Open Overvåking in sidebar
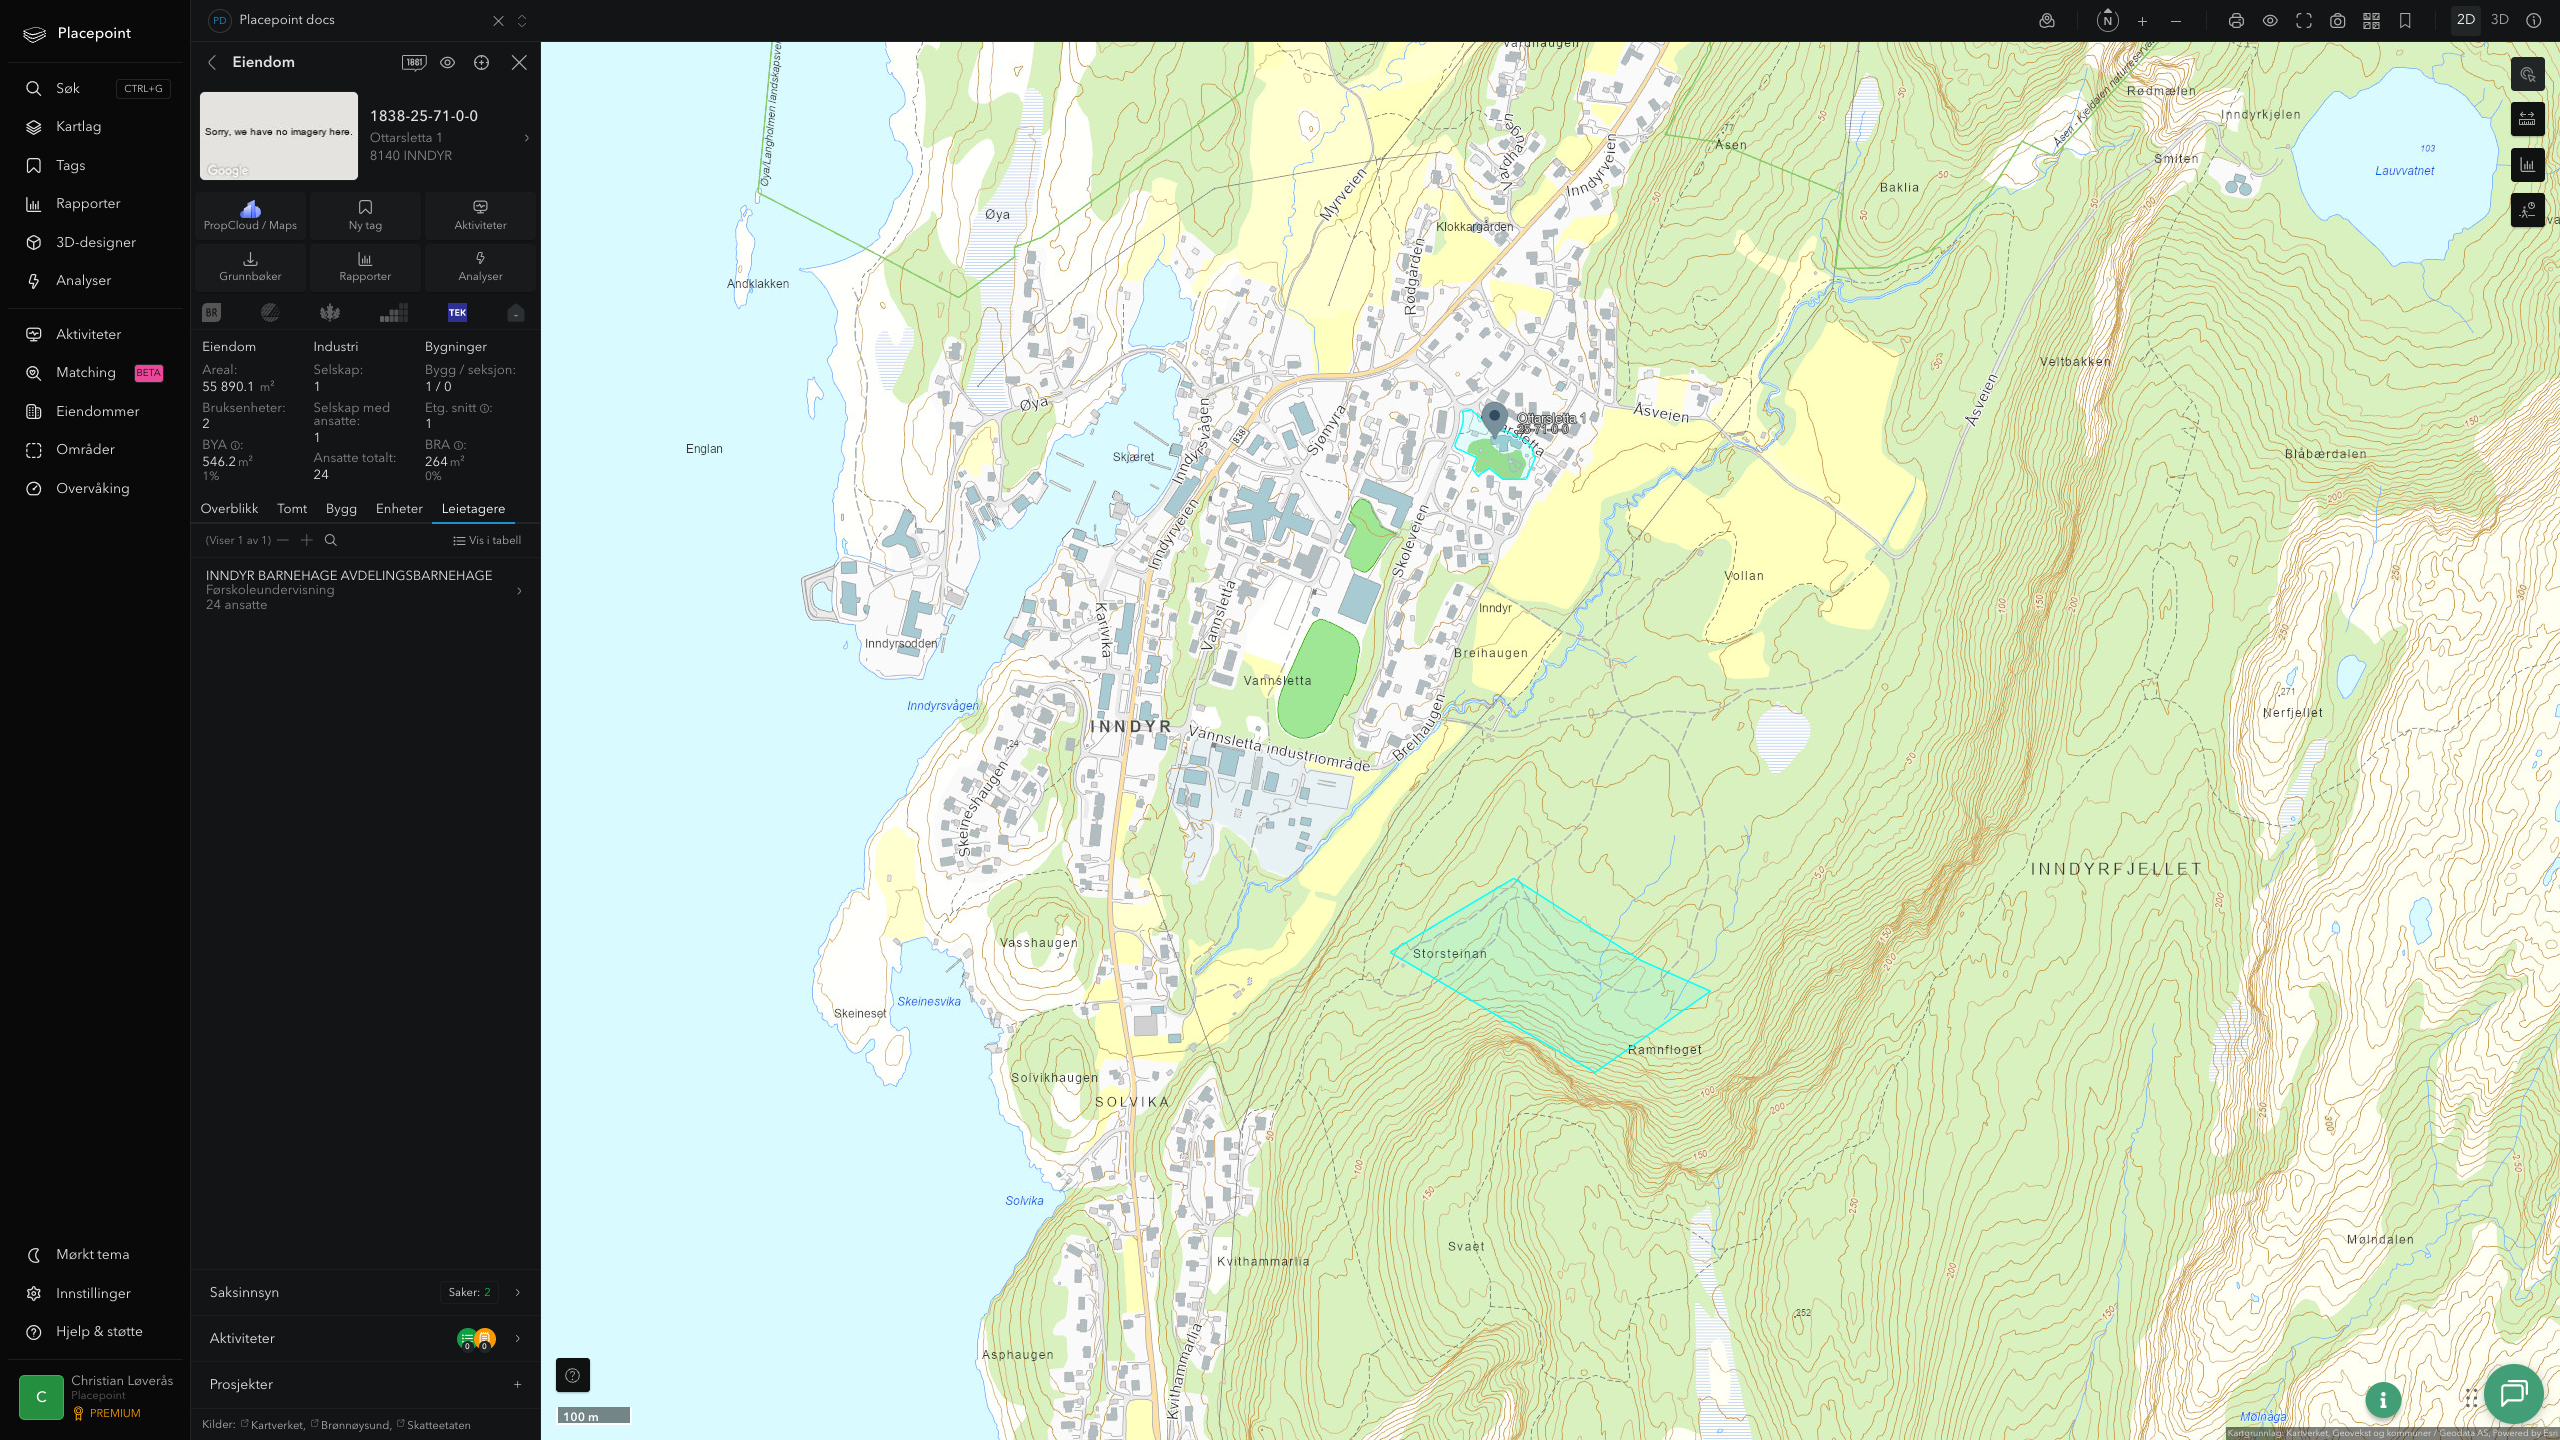Image resolution: width=2560 pixels, height=1440 pixels. click(x=97, y=488)
